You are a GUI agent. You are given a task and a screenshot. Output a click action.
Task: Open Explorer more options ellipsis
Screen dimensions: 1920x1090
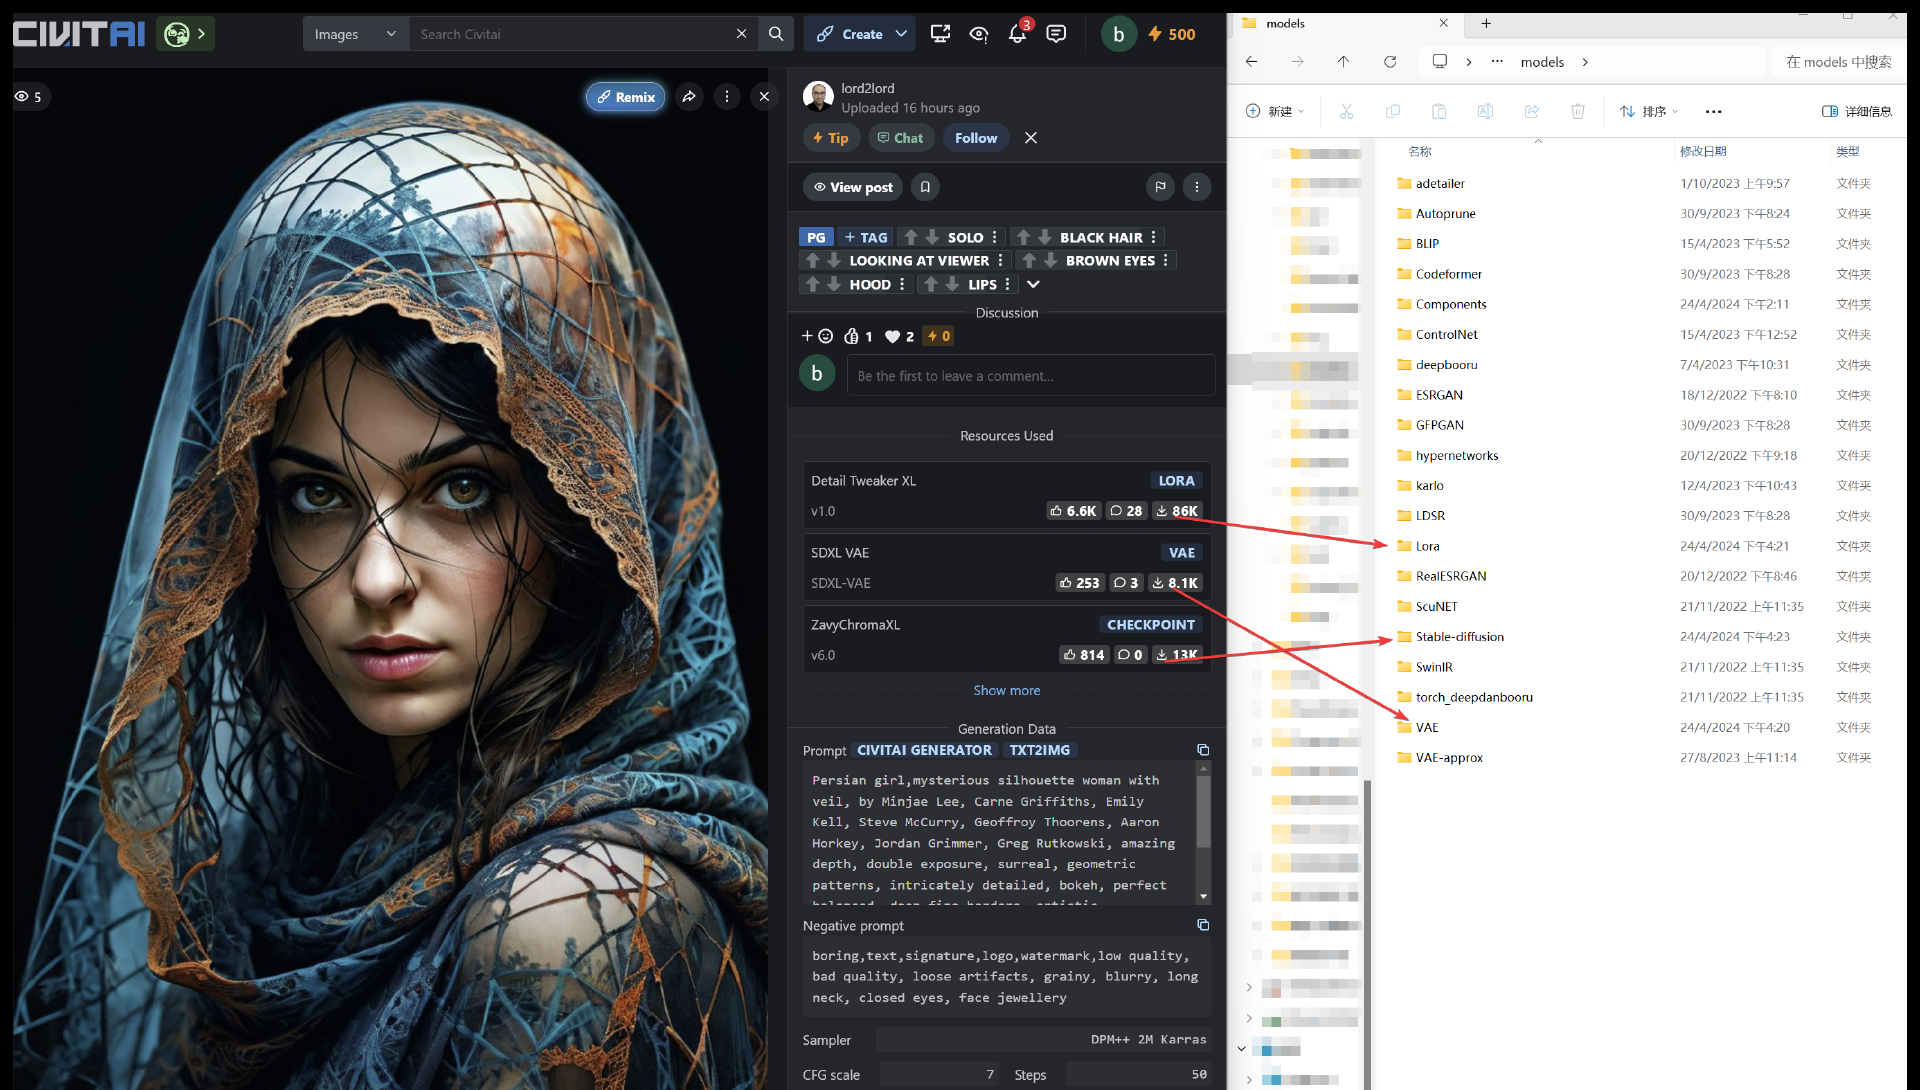pyautogui.click(x=1713, y=111)
